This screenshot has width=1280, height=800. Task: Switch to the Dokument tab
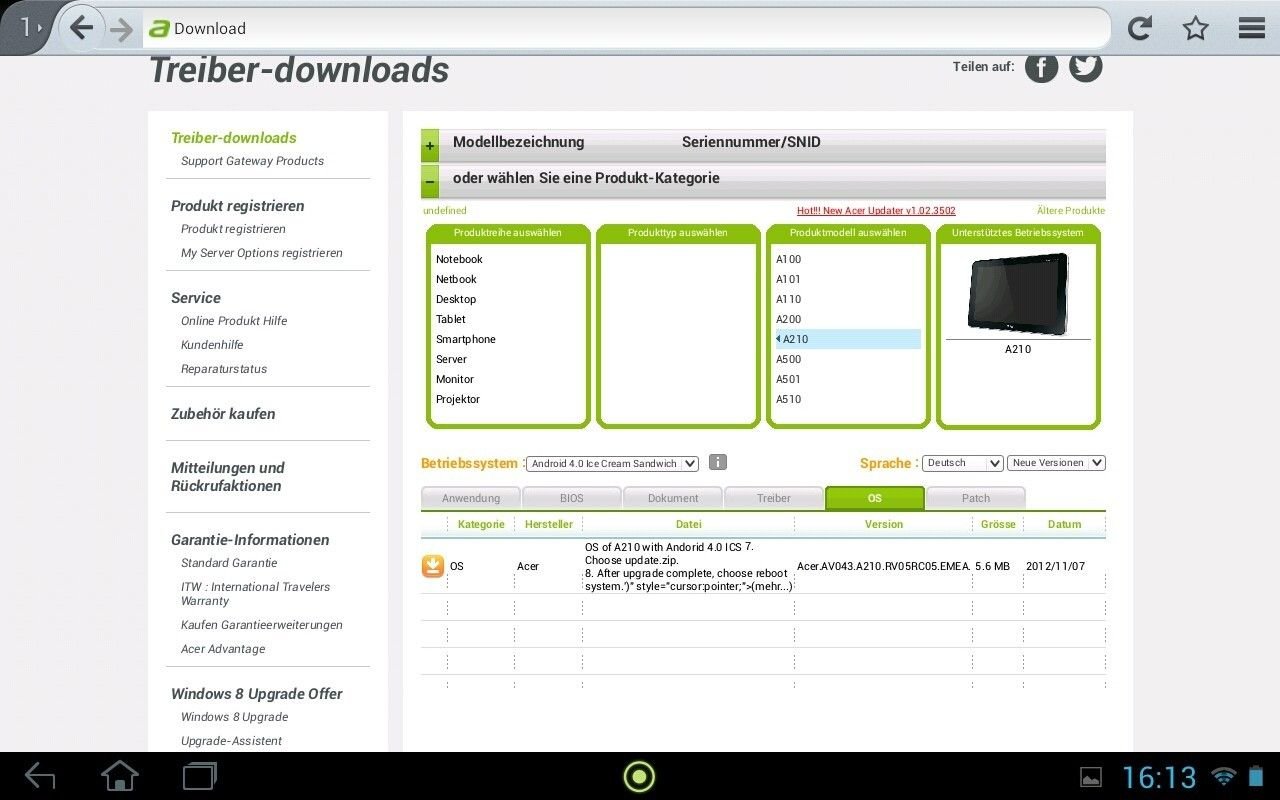tap(673, 498)
